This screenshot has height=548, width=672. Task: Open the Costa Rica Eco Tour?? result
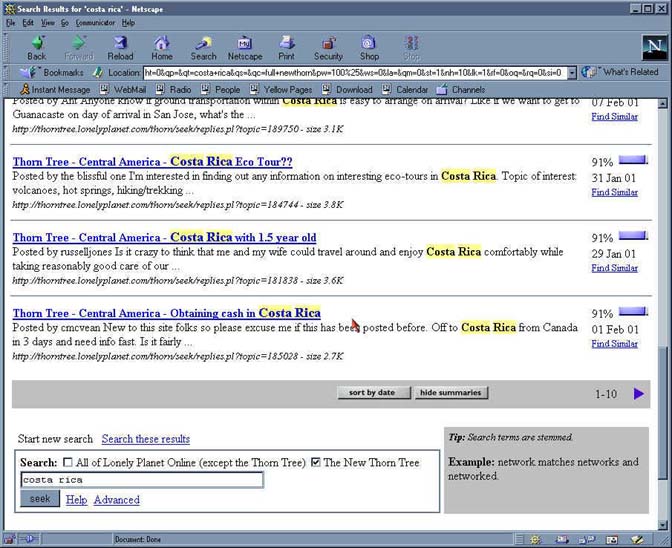coord(153,162)
